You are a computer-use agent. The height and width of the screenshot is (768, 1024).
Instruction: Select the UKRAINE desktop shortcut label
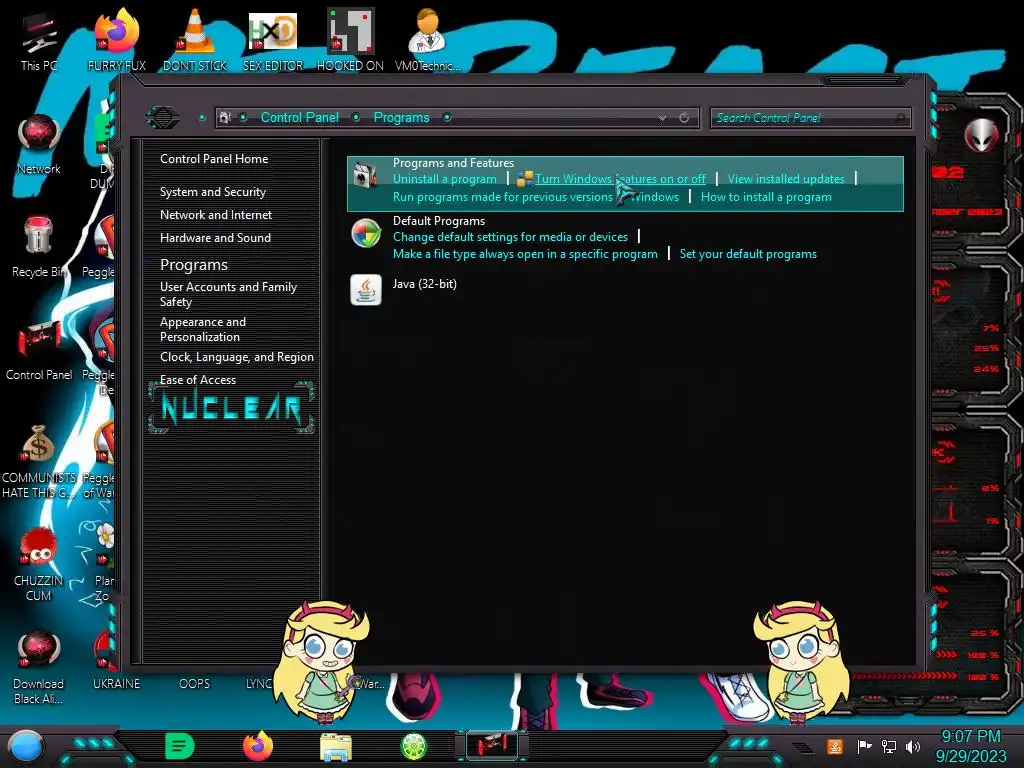116,684
